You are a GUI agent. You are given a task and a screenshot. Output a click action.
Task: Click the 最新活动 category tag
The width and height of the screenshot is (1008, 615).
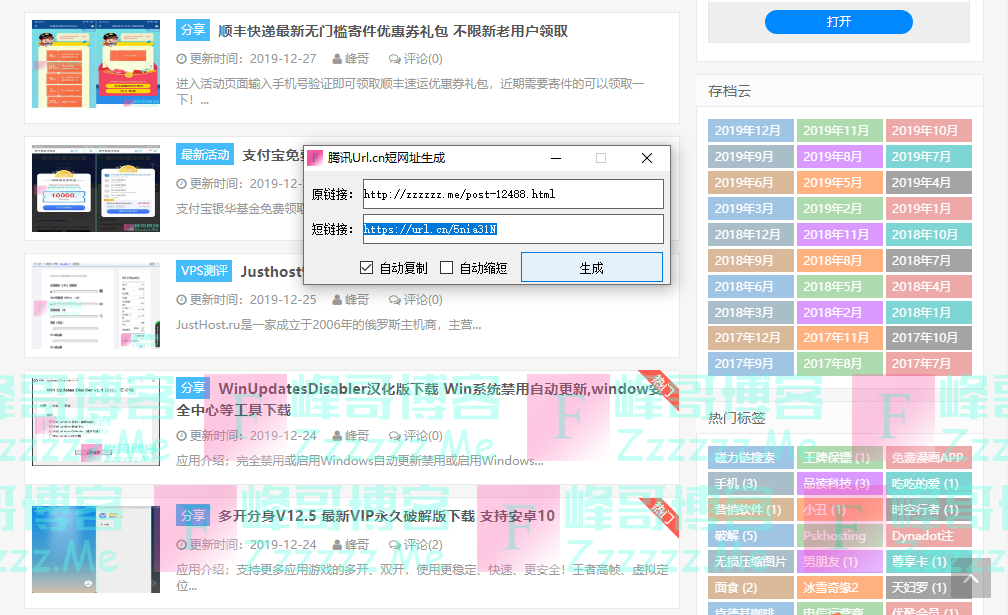coord(205,155)
